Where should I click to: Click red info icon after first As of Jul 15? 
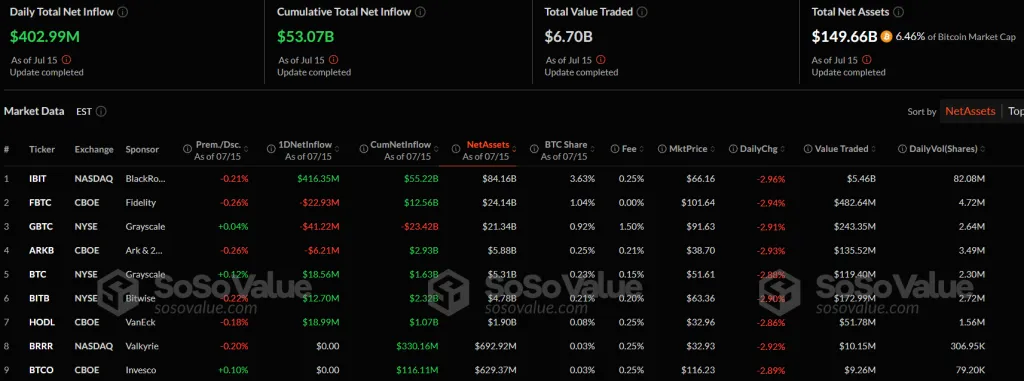(66, 59)
